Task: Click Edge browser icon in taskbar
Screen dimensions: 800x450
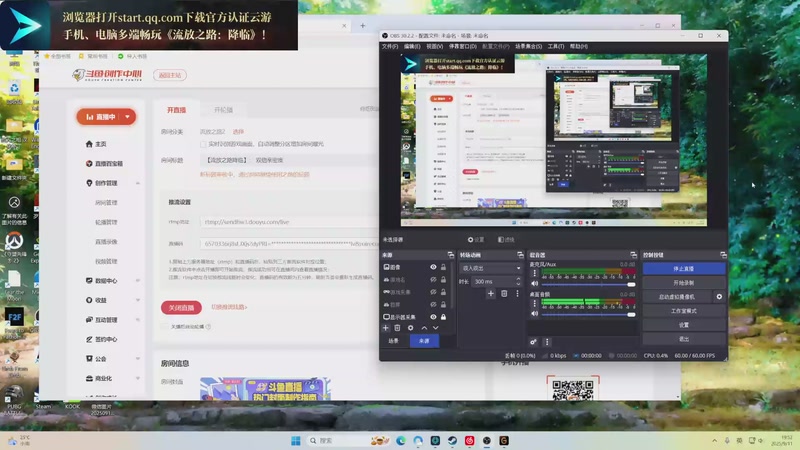Action: 401,440
